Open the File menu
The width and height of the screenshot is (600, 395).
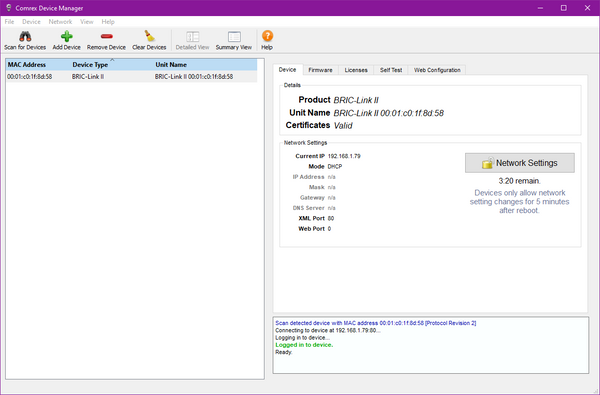coord(9,22)
